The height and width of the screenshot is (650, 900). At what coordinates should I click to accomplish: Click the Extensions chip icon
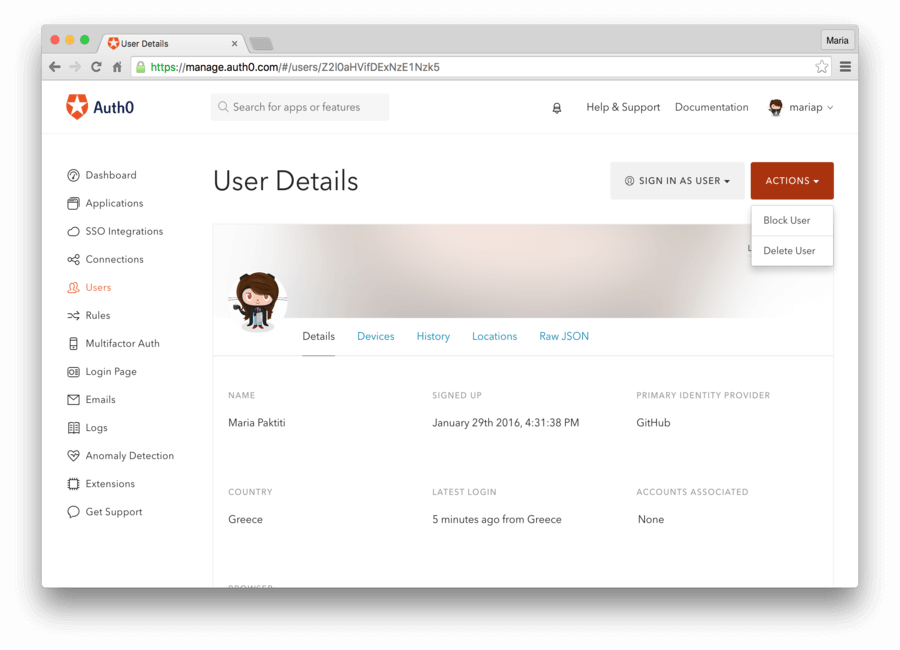[x=73, y=484]
